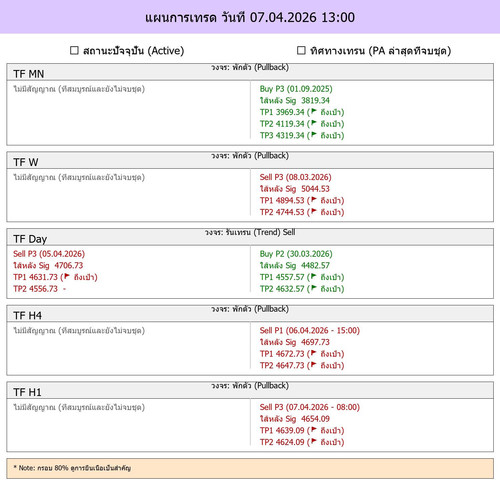Toggle the Active status checkbox

point(74,50)
